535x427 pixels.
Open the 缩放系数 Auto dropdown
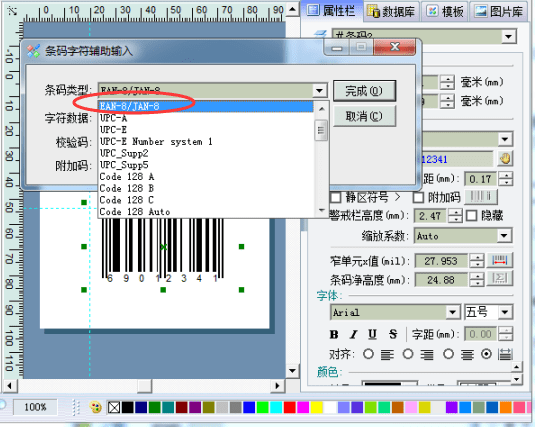point(504,236)
